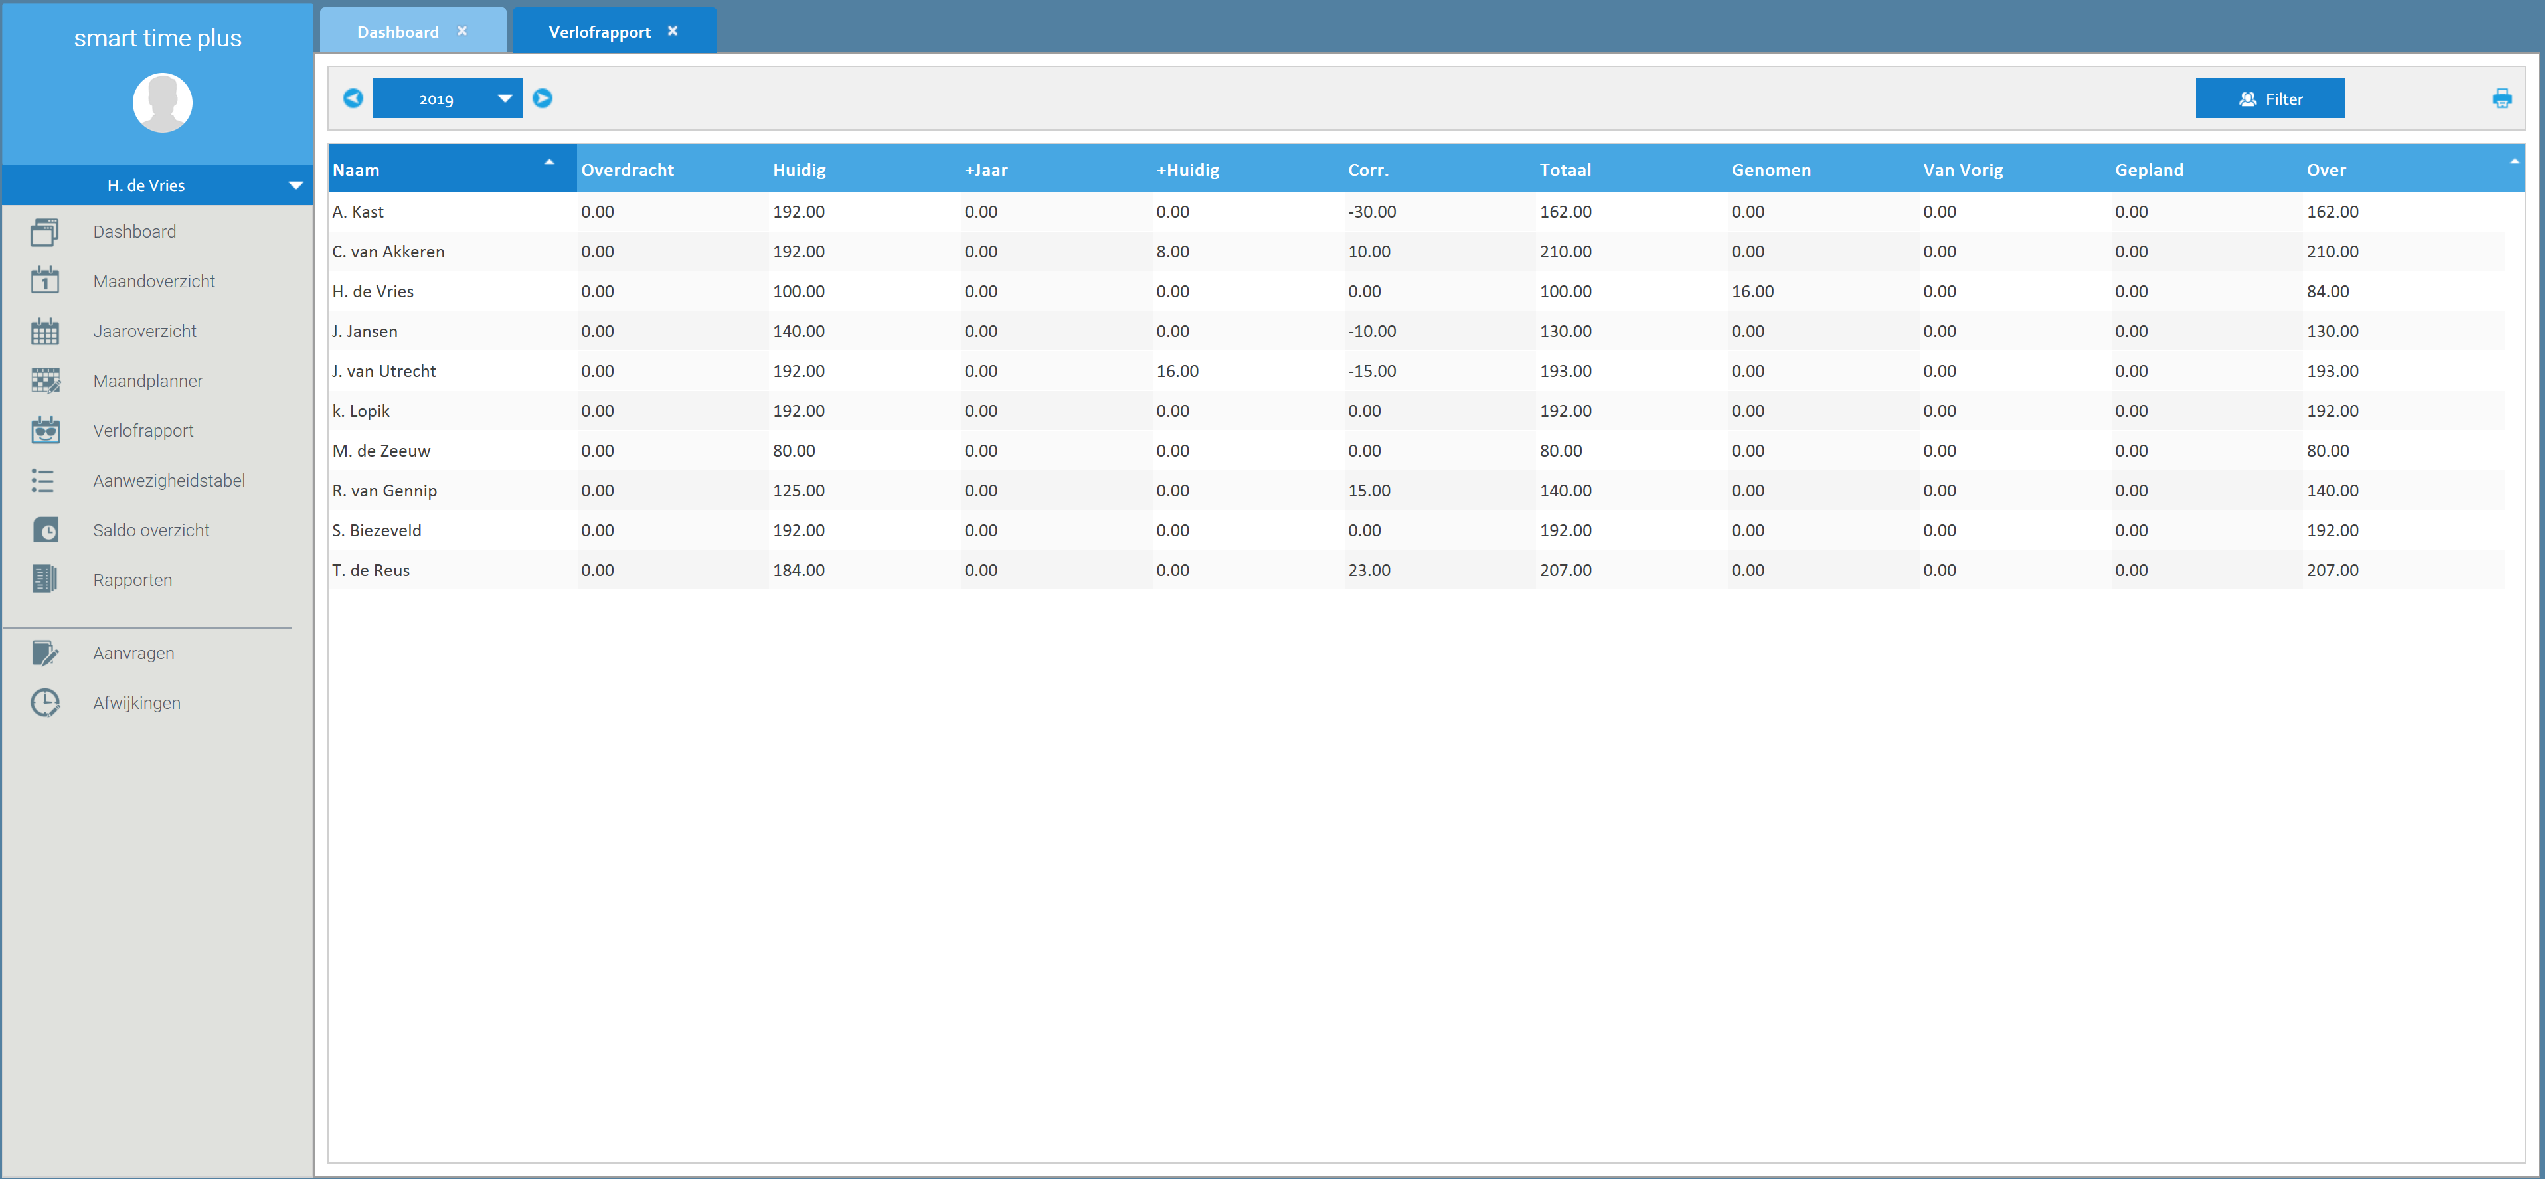Click the Aanwezigheidstabel list icon
This screenshot has width=2545, height=1179.
coord(43,481)
